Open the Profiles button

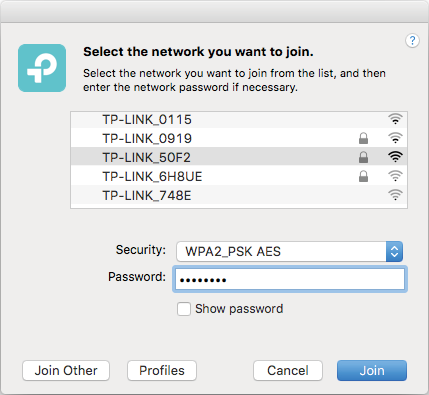[162, 370]
